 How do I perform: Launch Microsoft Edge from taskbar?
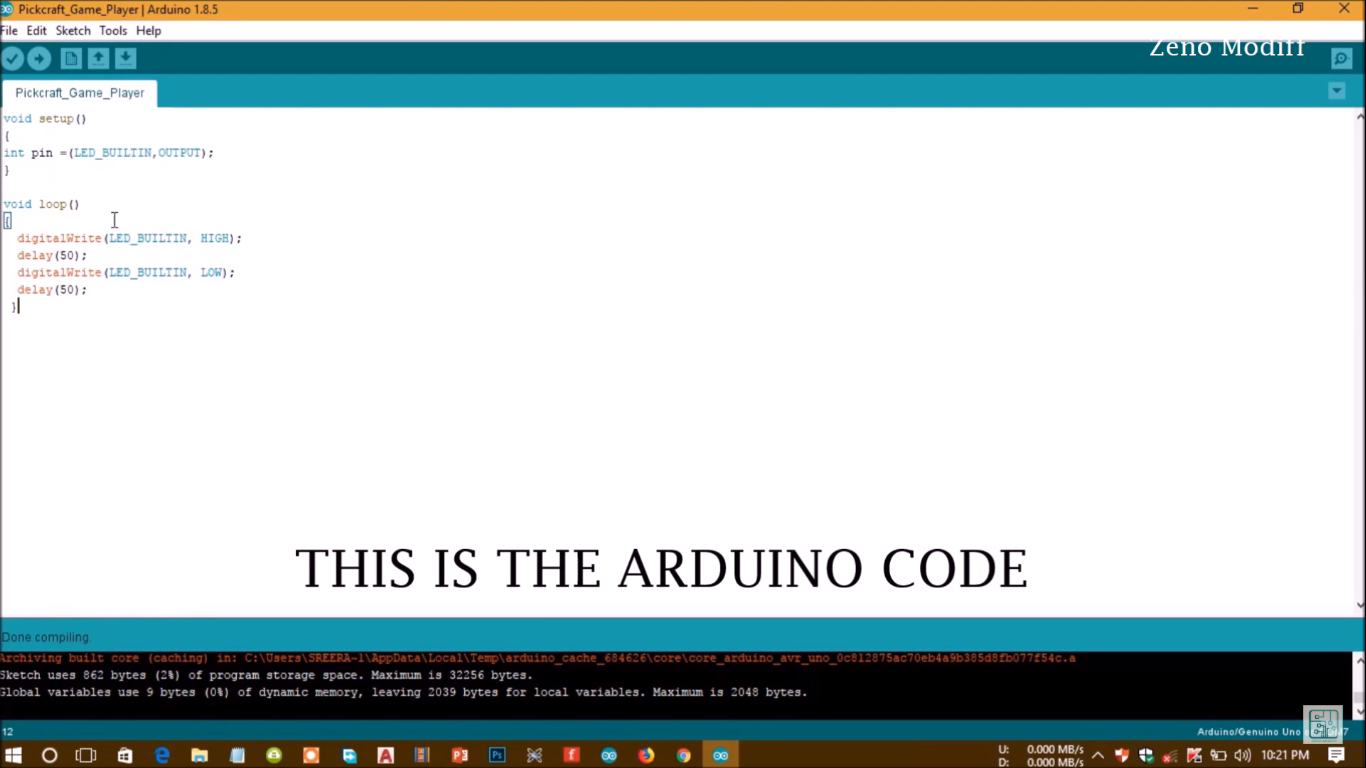162,755
